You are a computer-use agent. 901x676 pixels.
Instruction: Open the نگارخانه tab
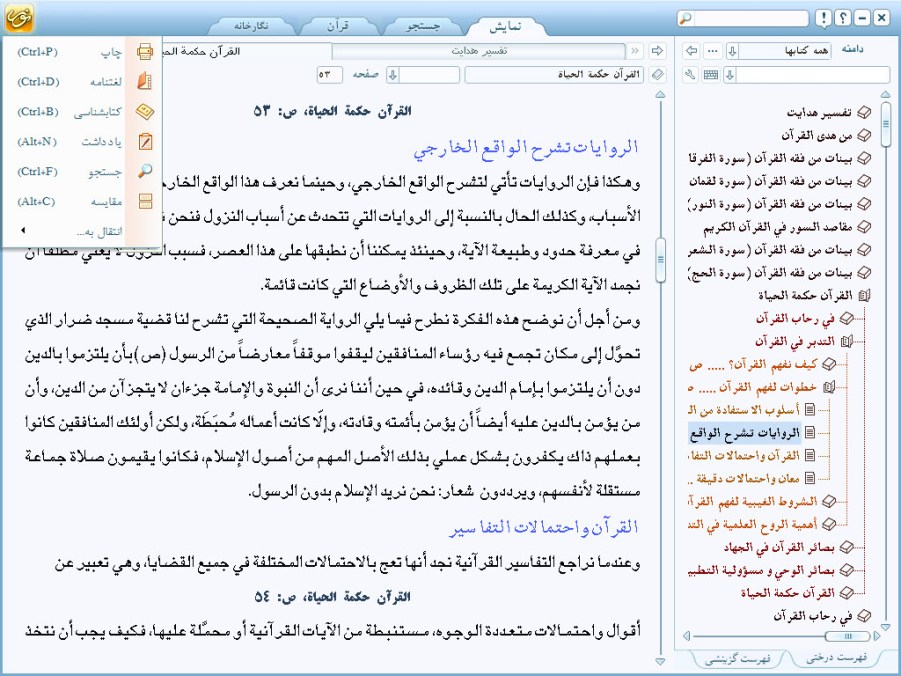[251, 26]
